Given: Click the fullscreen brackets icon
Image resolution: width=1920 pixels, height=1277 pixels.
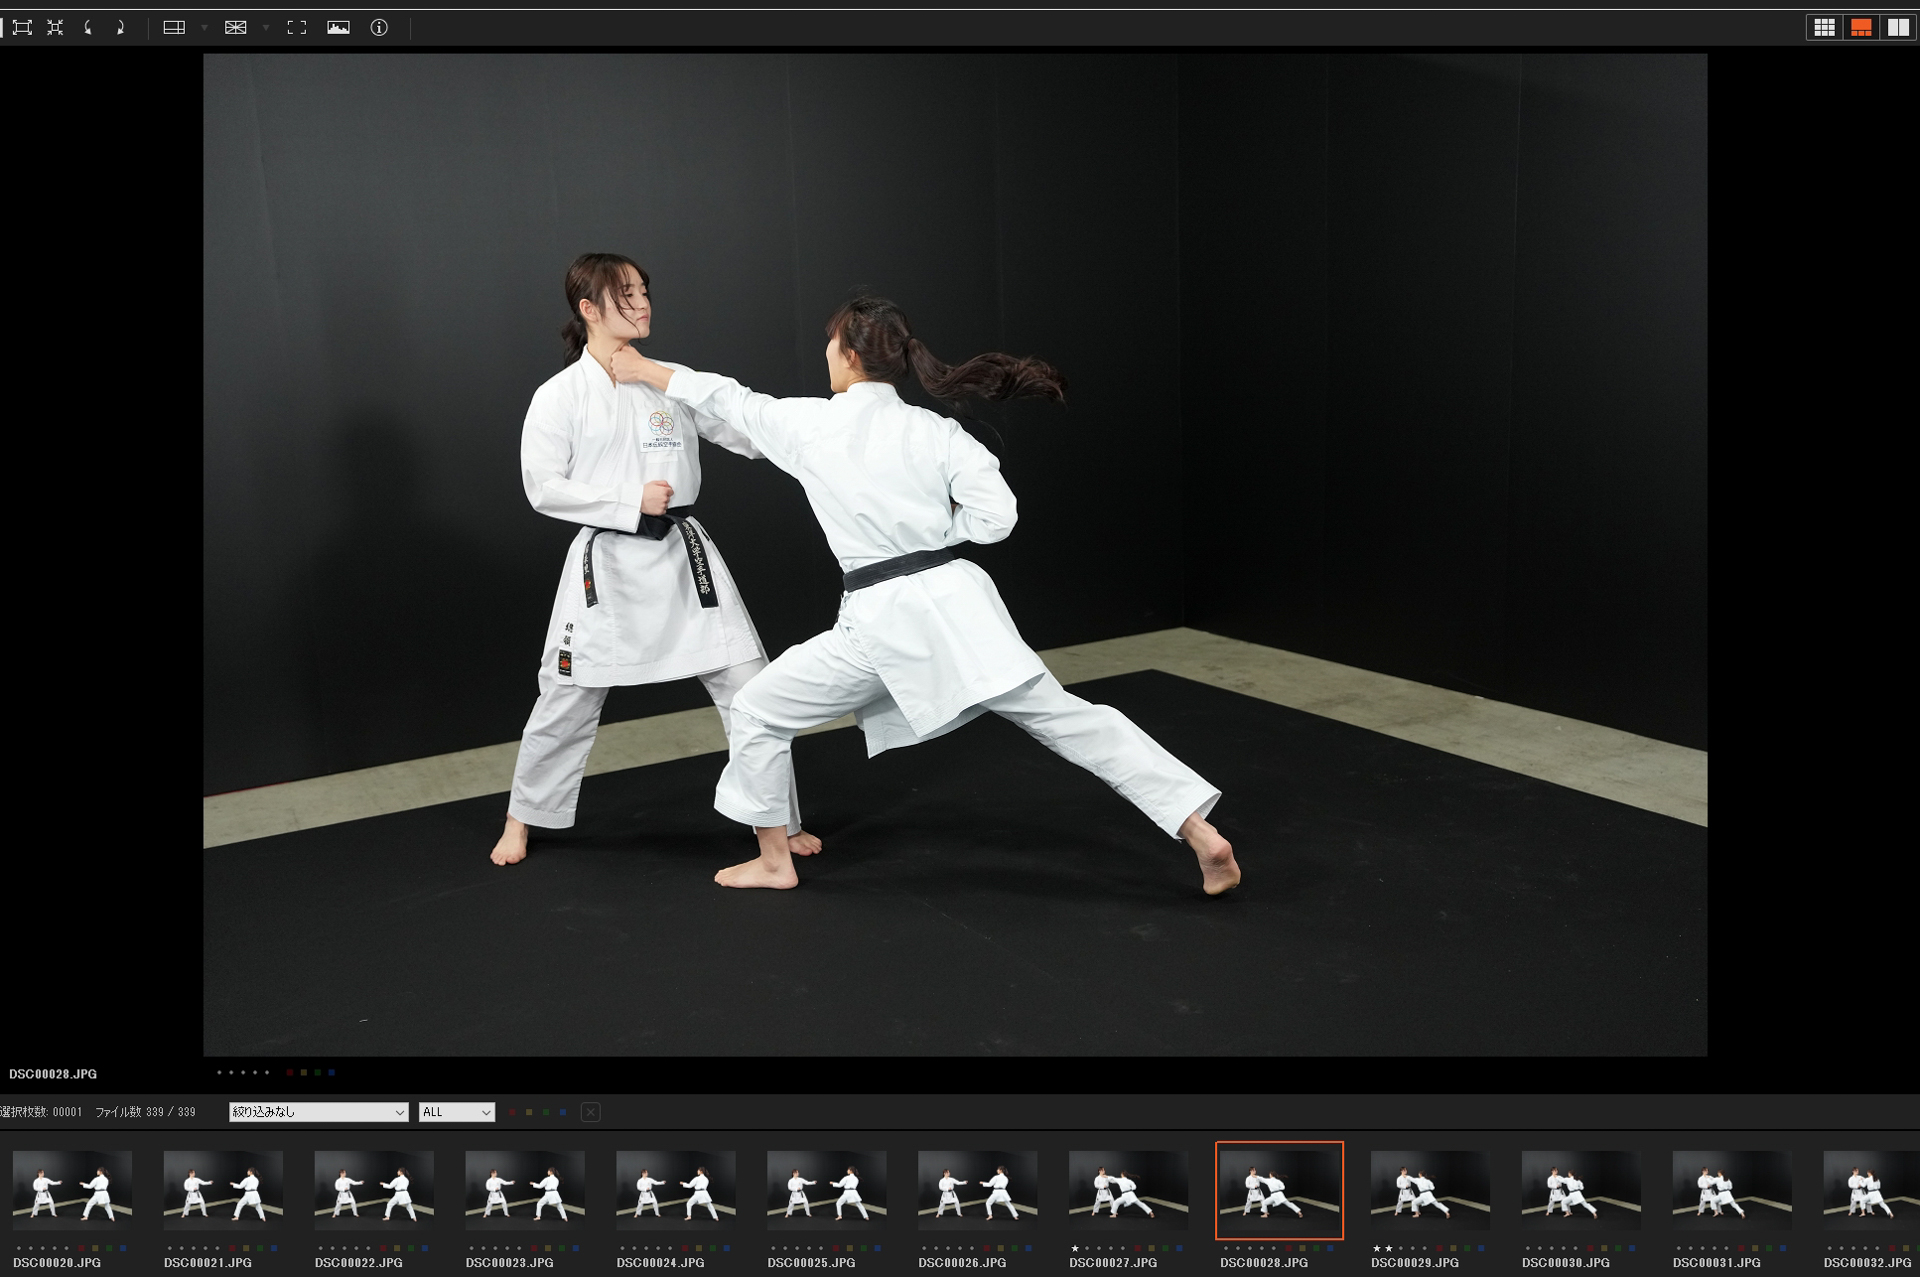Looking at the screenshot, I should pyautogui.click(x=297, y=28).
